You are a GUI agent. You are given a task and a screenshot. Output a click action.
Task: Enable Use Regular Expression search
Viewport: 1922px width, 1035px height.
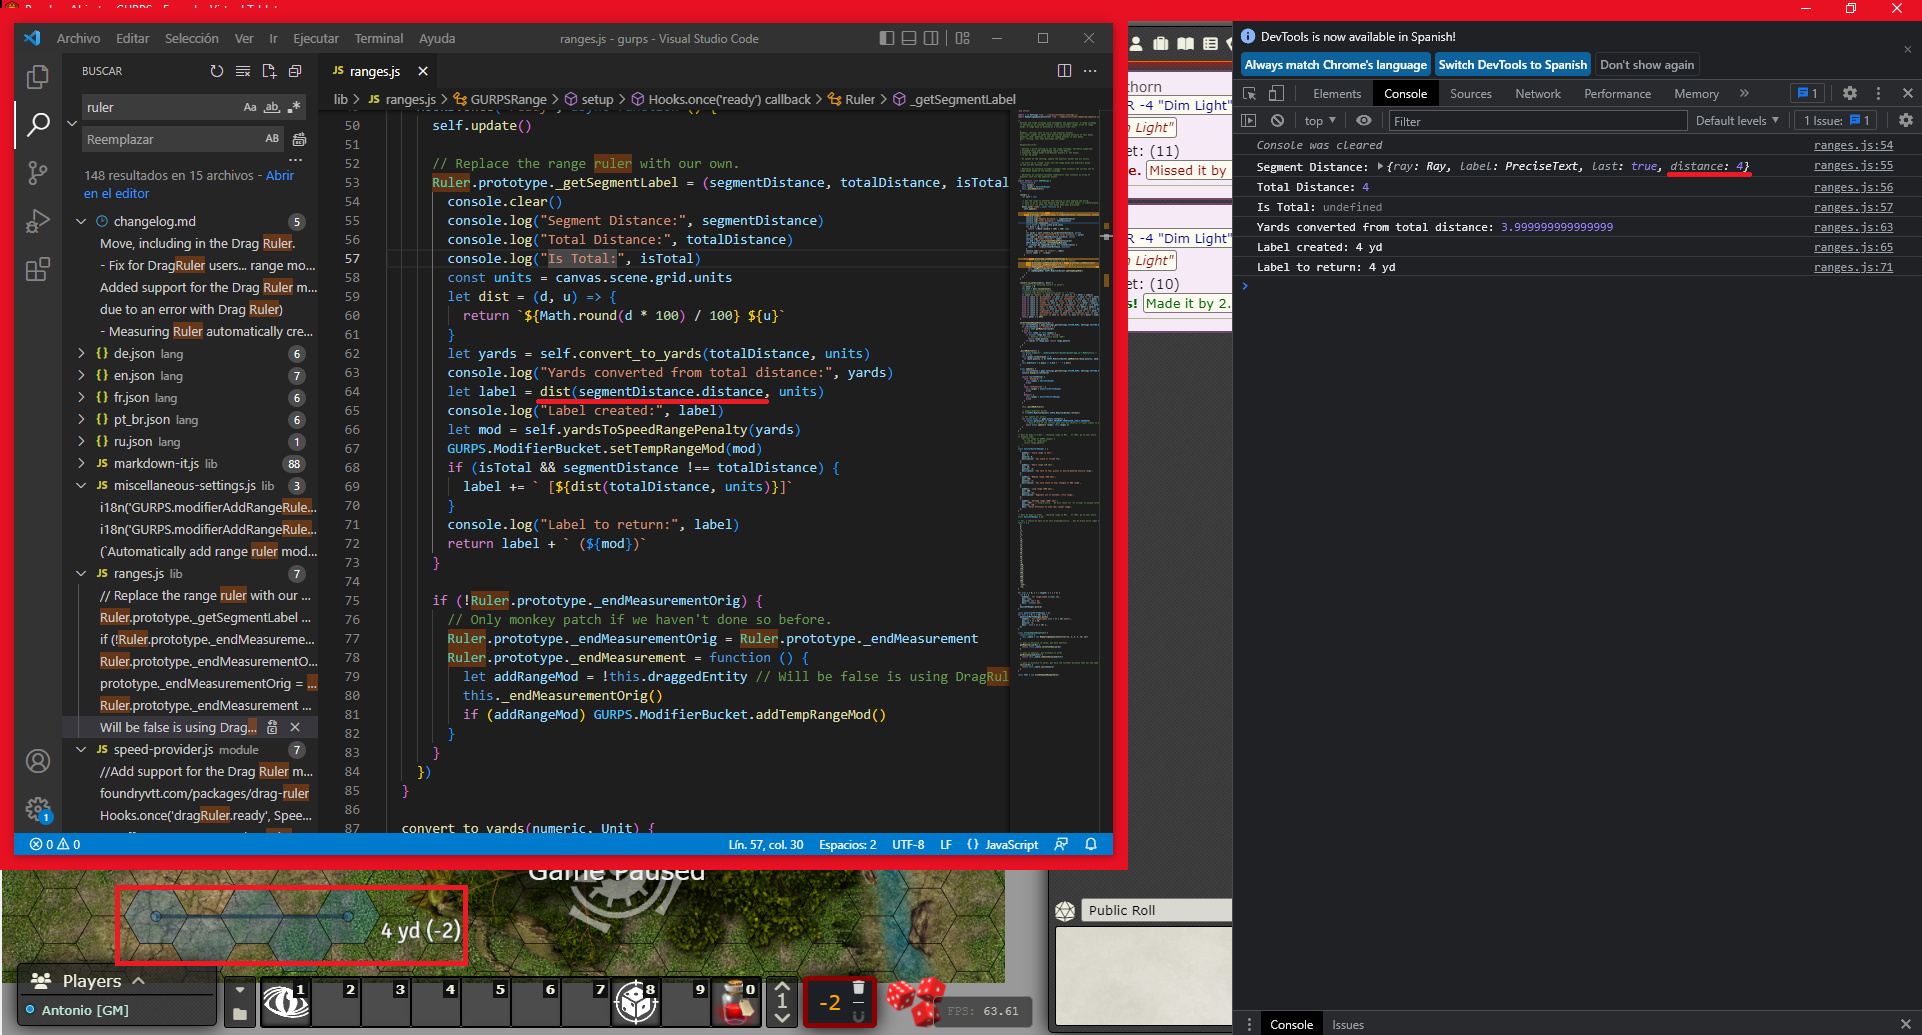pyautogui.click(x=293, y=107)
